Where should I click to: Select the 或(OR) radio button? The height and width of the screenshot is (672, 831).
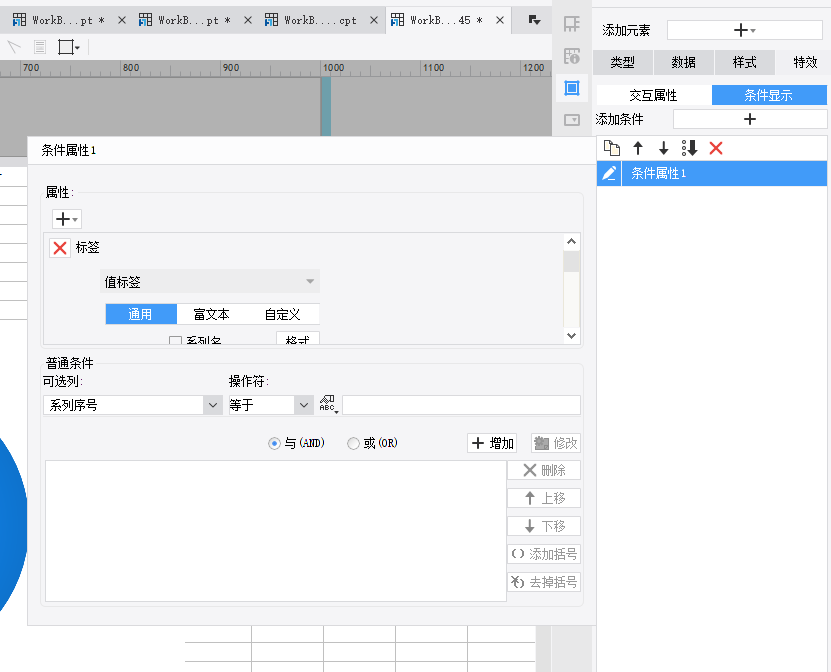coord(353,443)
